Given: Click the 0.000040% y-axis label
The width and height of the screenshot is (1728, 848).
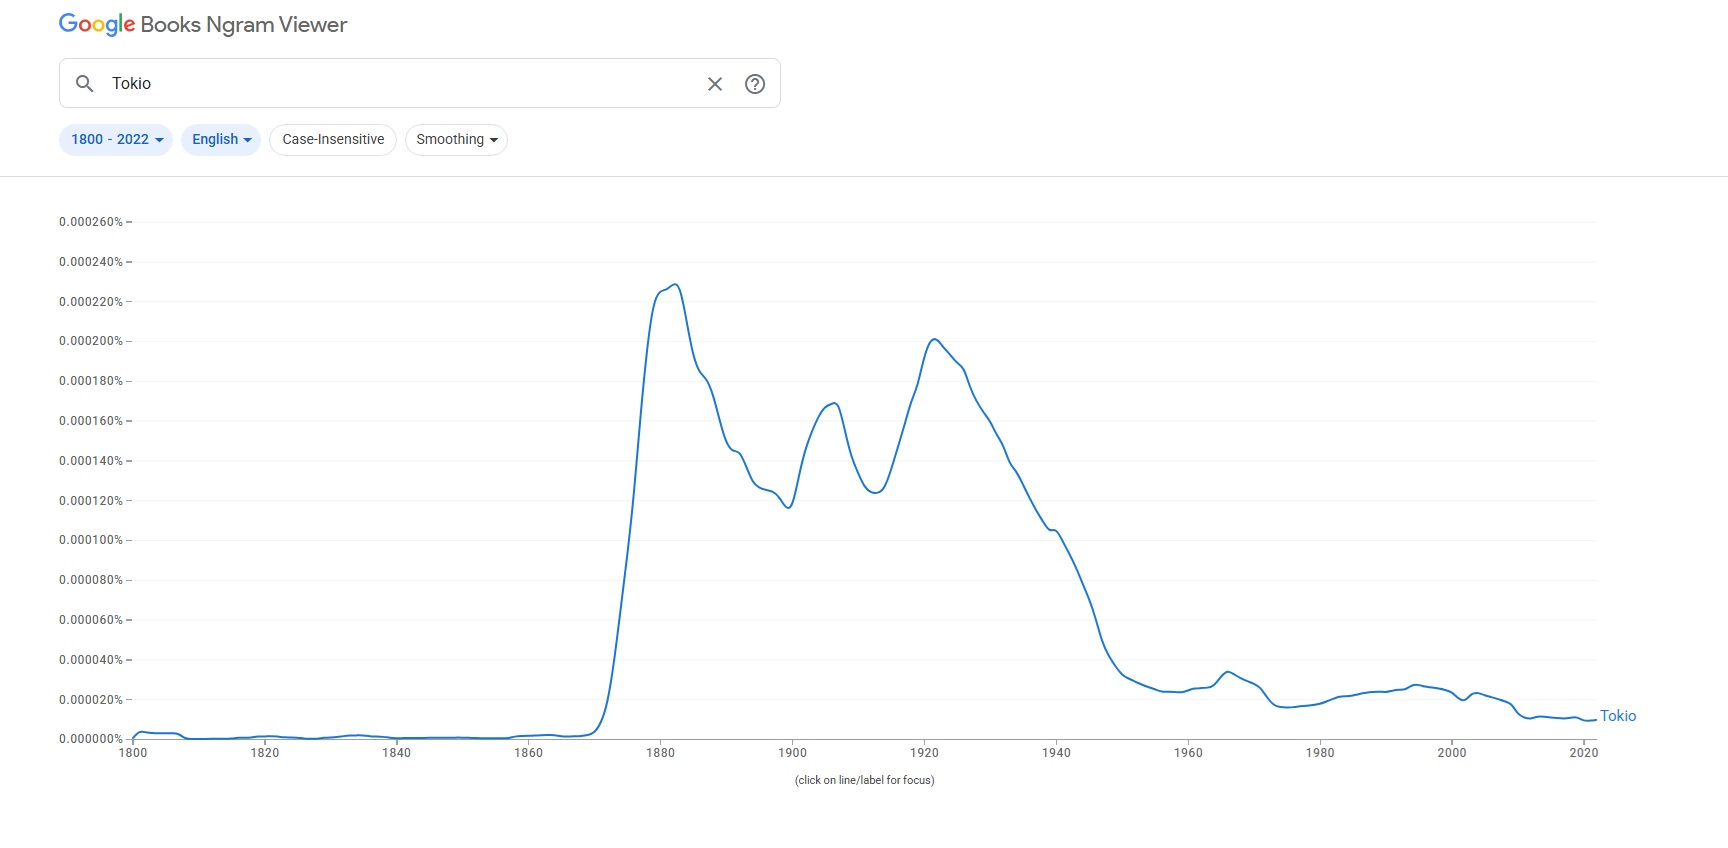Looking at the screenshot, I should pos(91,660).
